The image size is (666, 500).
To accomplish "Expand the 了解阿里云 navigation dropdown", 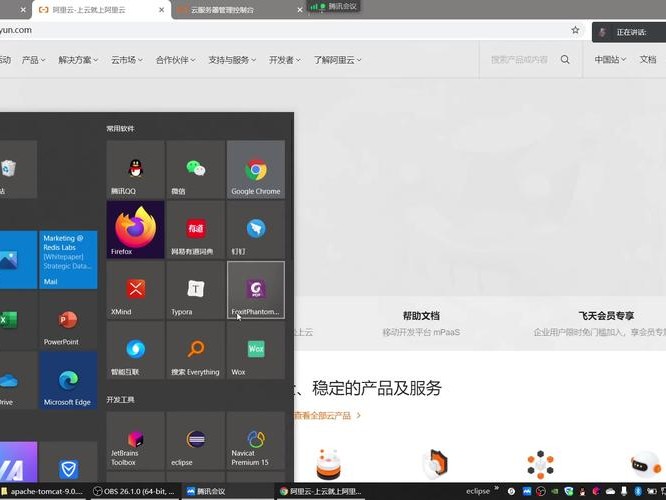I will (337, 60).
